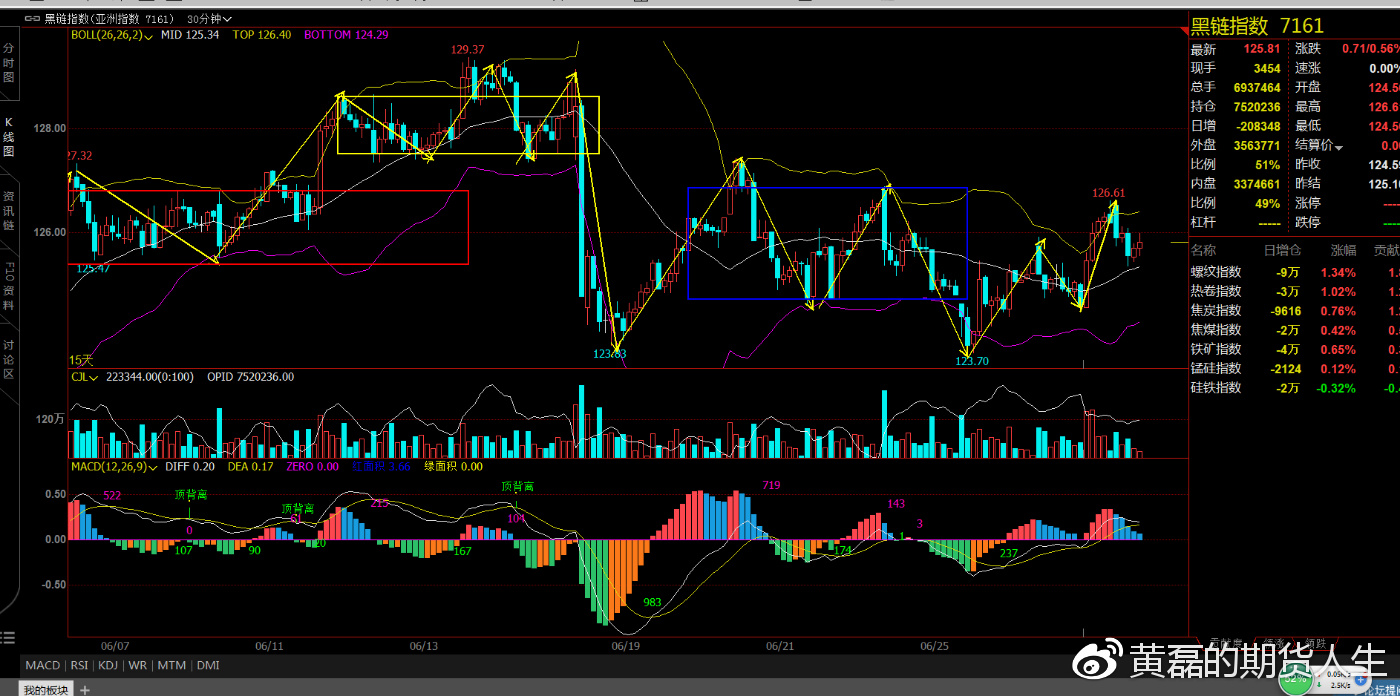
Task: Click the chain link icon beside 黑链指数
Action: pos(34,18)
